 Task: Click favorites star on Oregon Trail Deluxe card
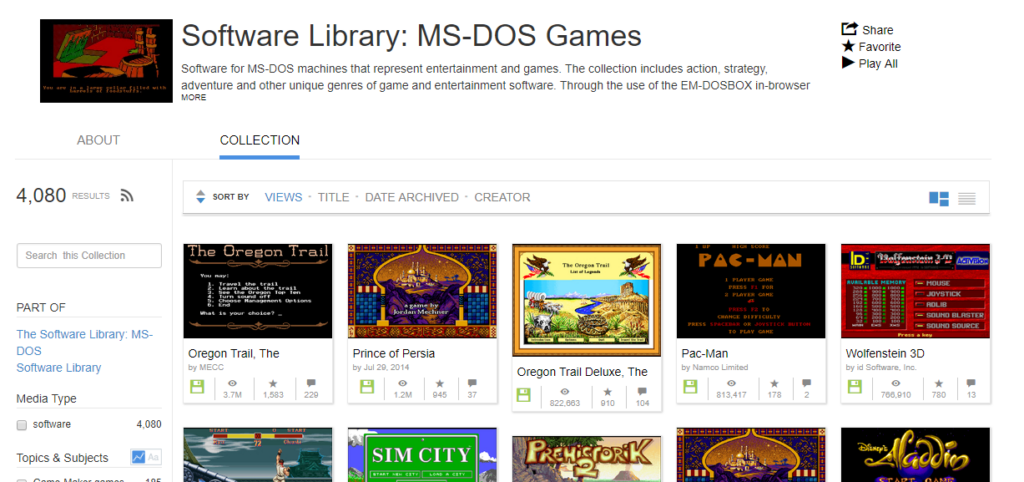[607, 392]
